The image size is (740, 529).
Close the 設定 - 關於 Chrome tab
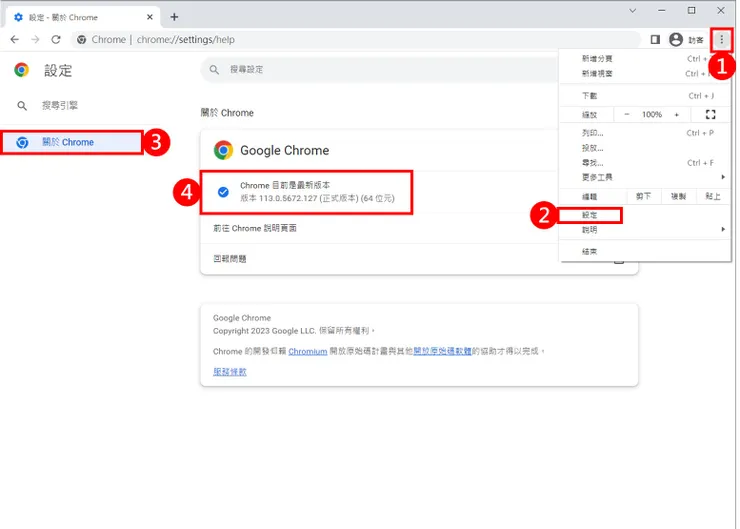pos(151,17)
